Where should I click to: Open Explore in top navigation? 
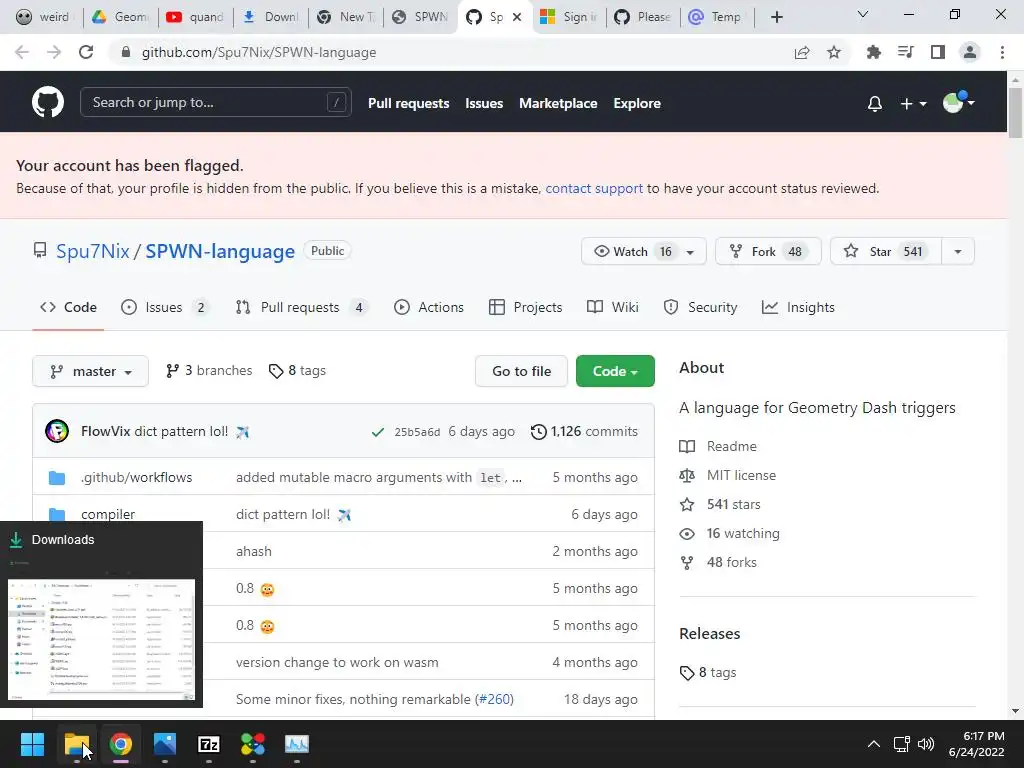click(637, 103)
